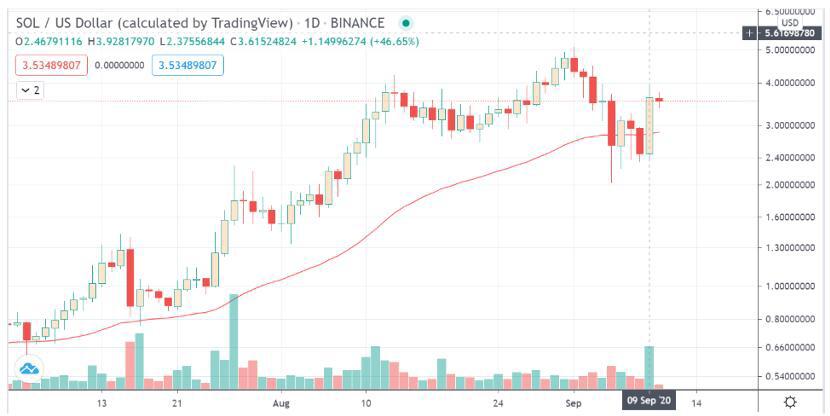This screenshot has width=830, height=416.
Task: Click the 09 Sep '20 date marker
Action: [x=650, y=401]
